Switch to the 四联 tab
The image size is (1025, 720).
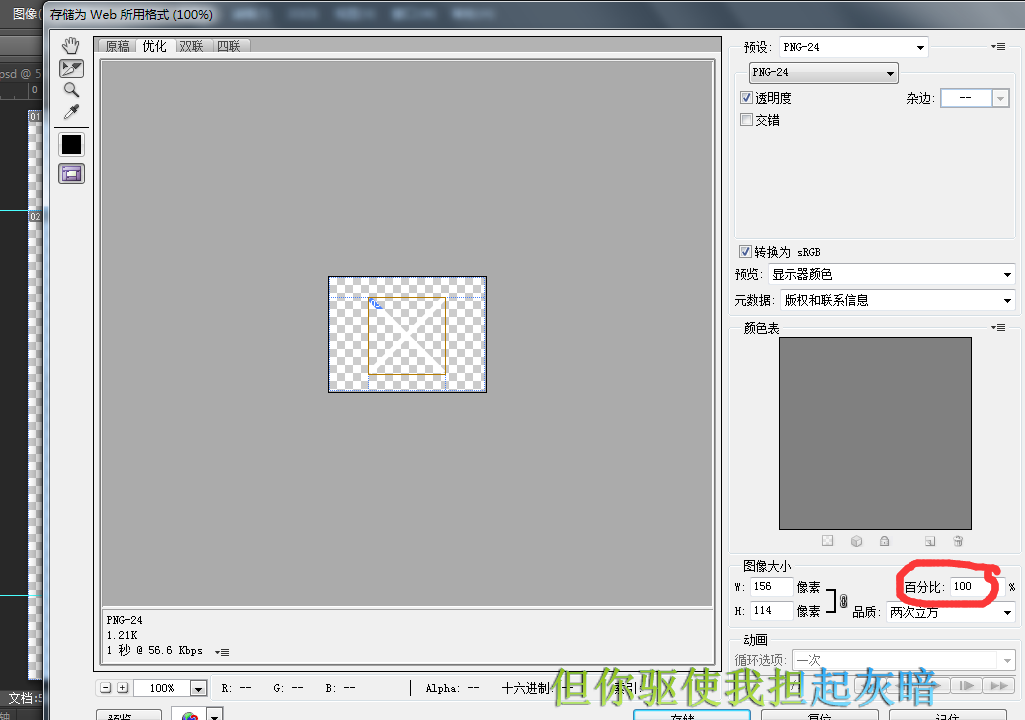pyautogui.click(x=229, y=46)
